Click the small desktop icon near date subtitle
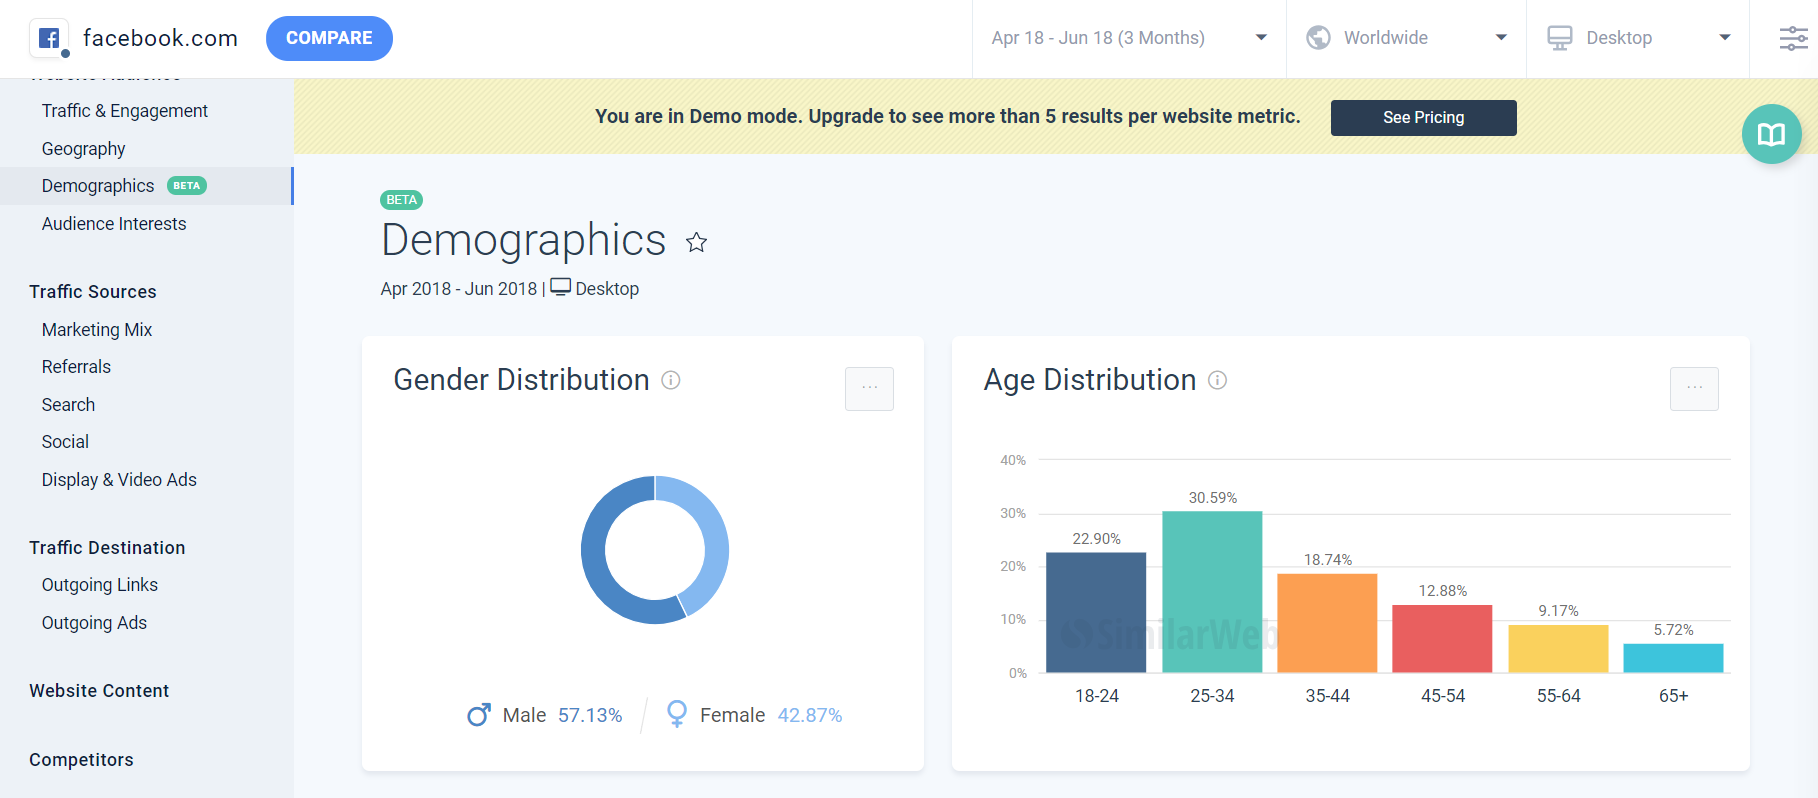The height and width of the screenshot is (798, 1818). tap(561, 287)
